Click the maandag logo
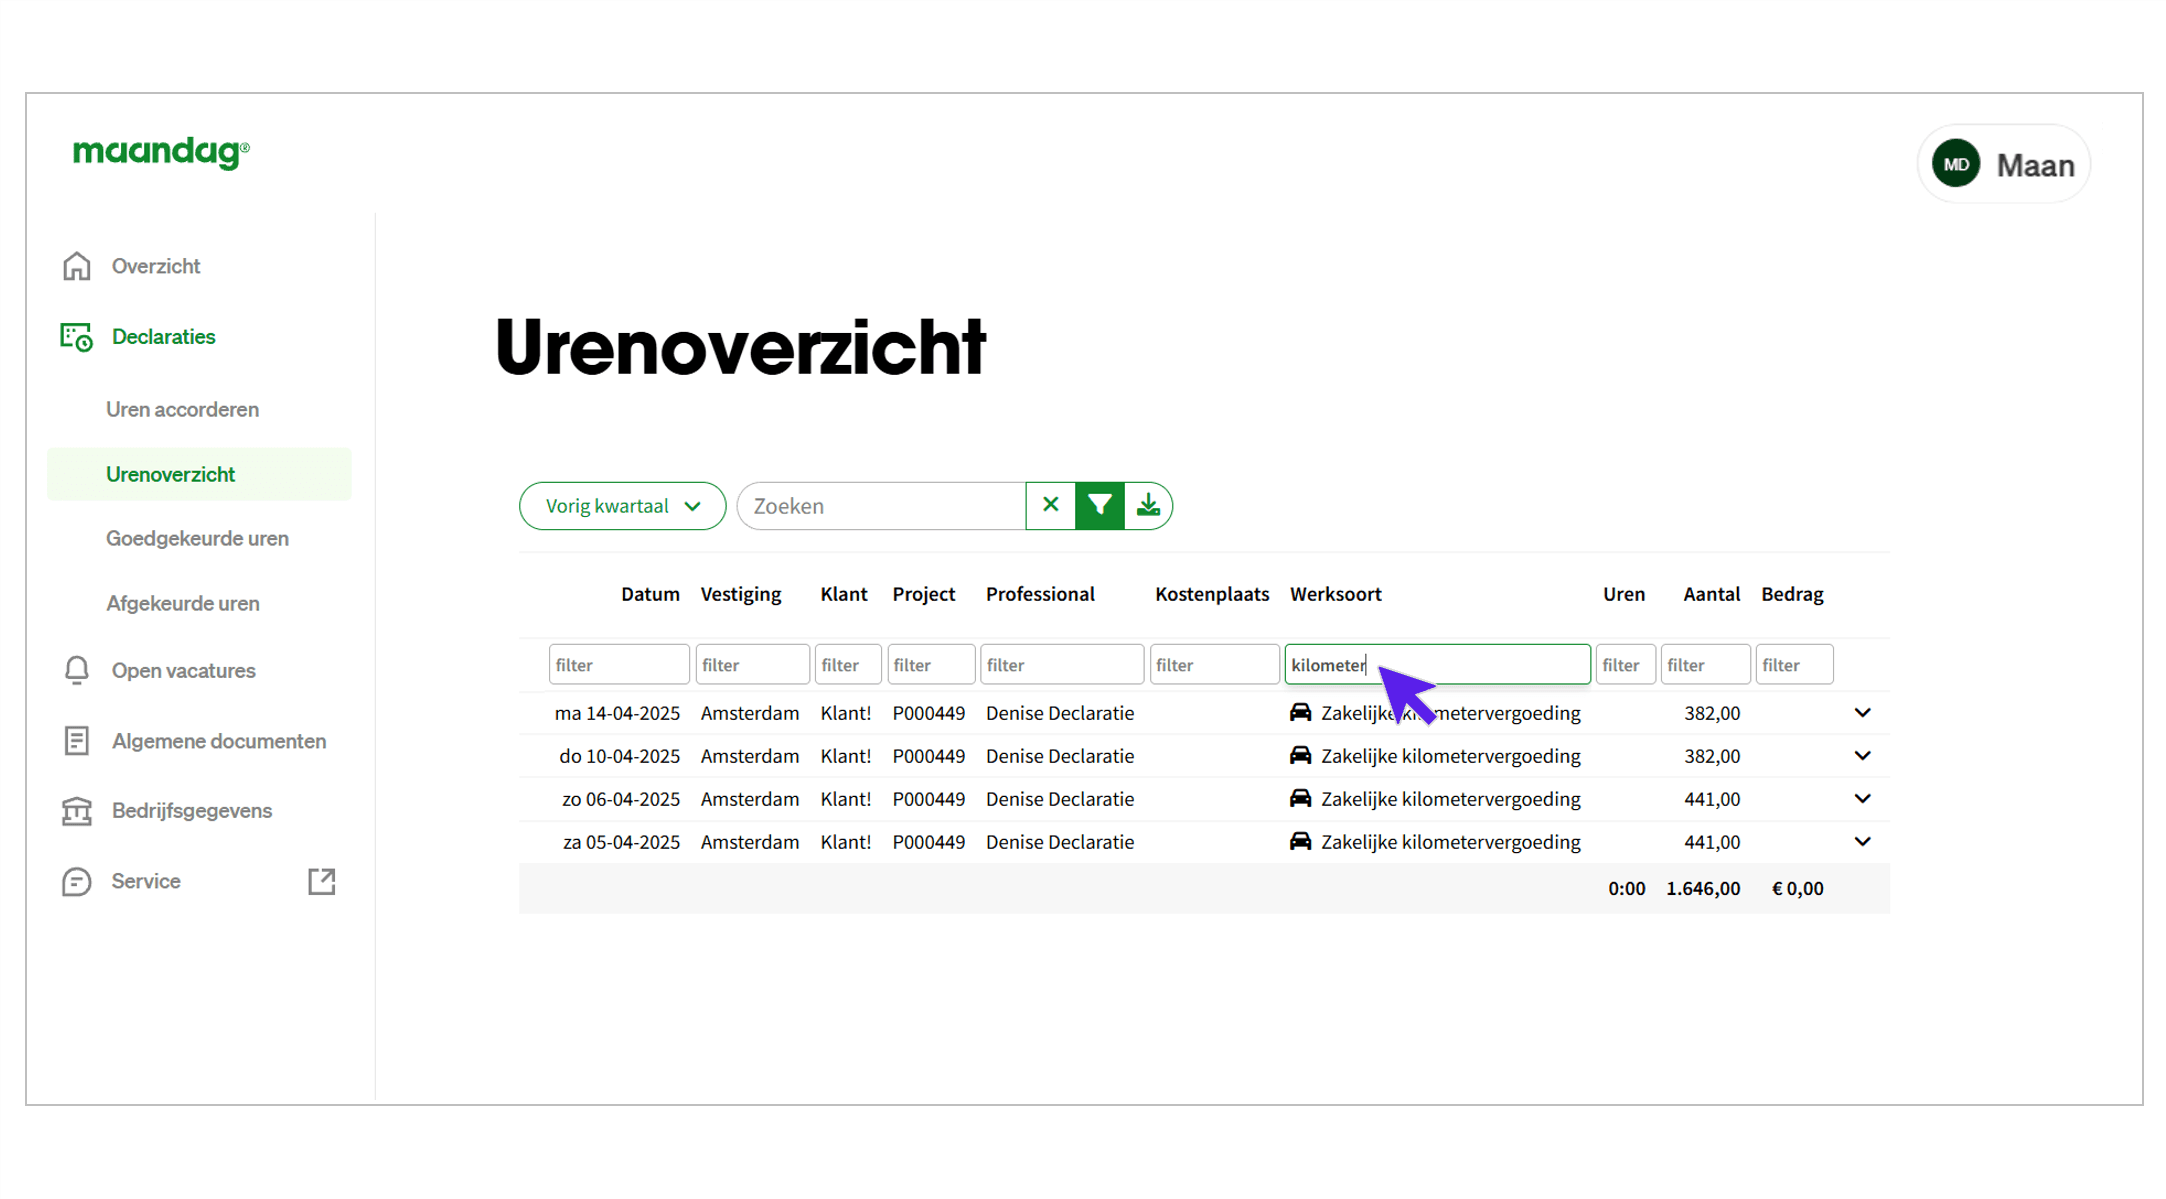This screenshot has height=1199, width=2166. [160, 152]
